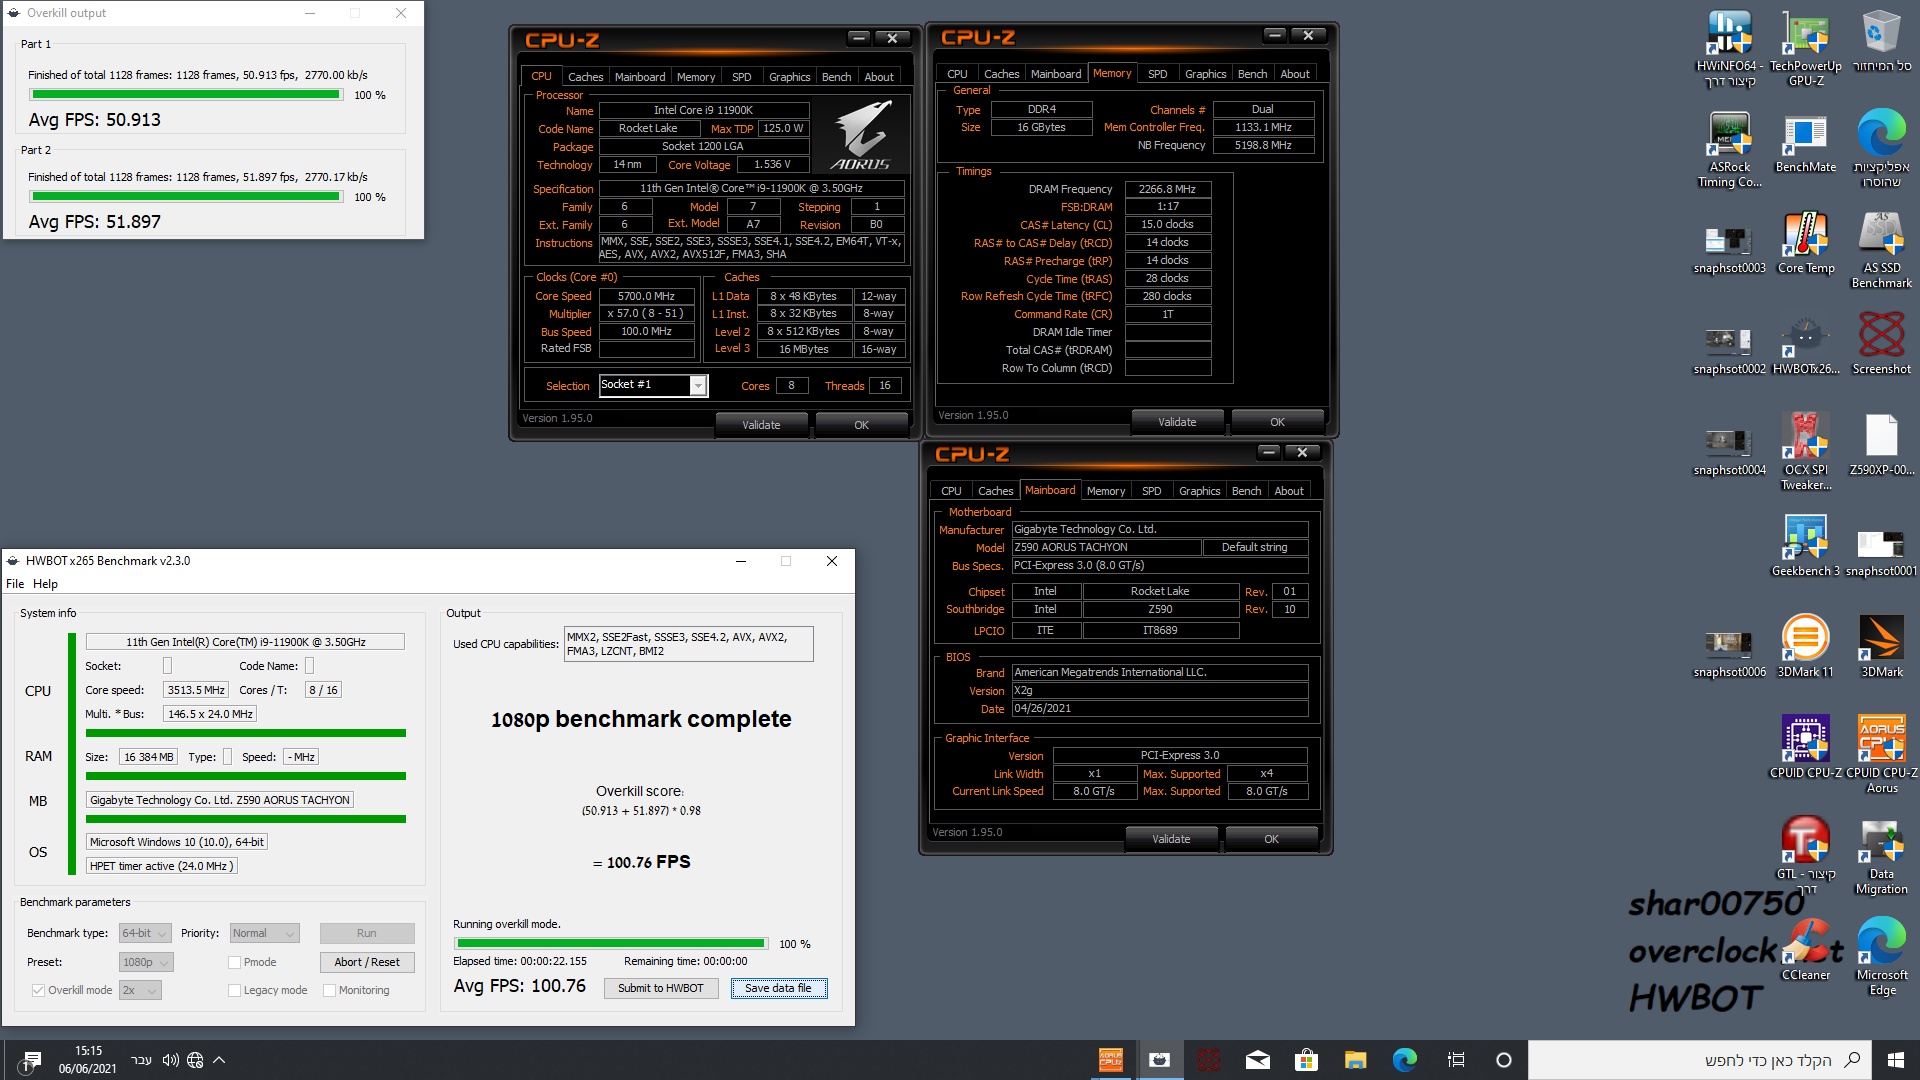Open AS SSD Benchmark icon
The width and height of the screenshot is (1920, 1080).
coord(1881,250)
